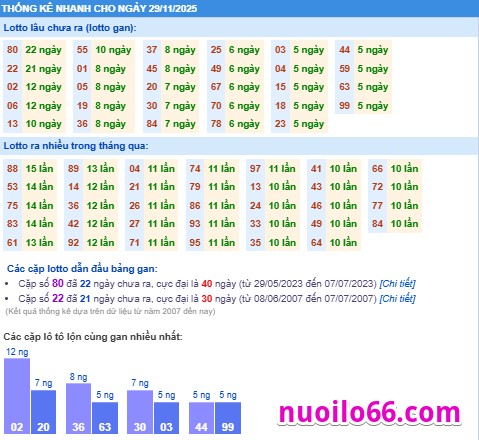Click the 'Lotto lâu chưa ra (lotto gan)' heading

(70, 28)
